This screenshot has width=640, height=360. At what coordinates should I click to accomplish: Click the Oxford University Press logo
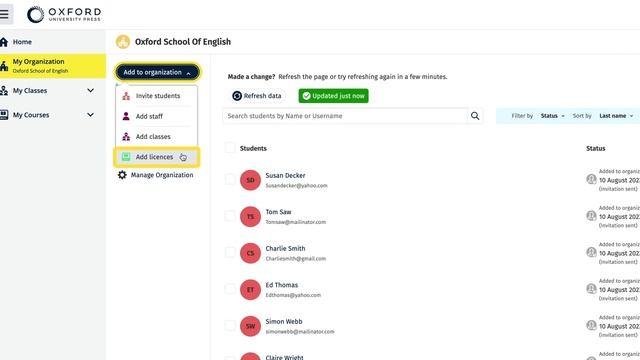(64, 15)
